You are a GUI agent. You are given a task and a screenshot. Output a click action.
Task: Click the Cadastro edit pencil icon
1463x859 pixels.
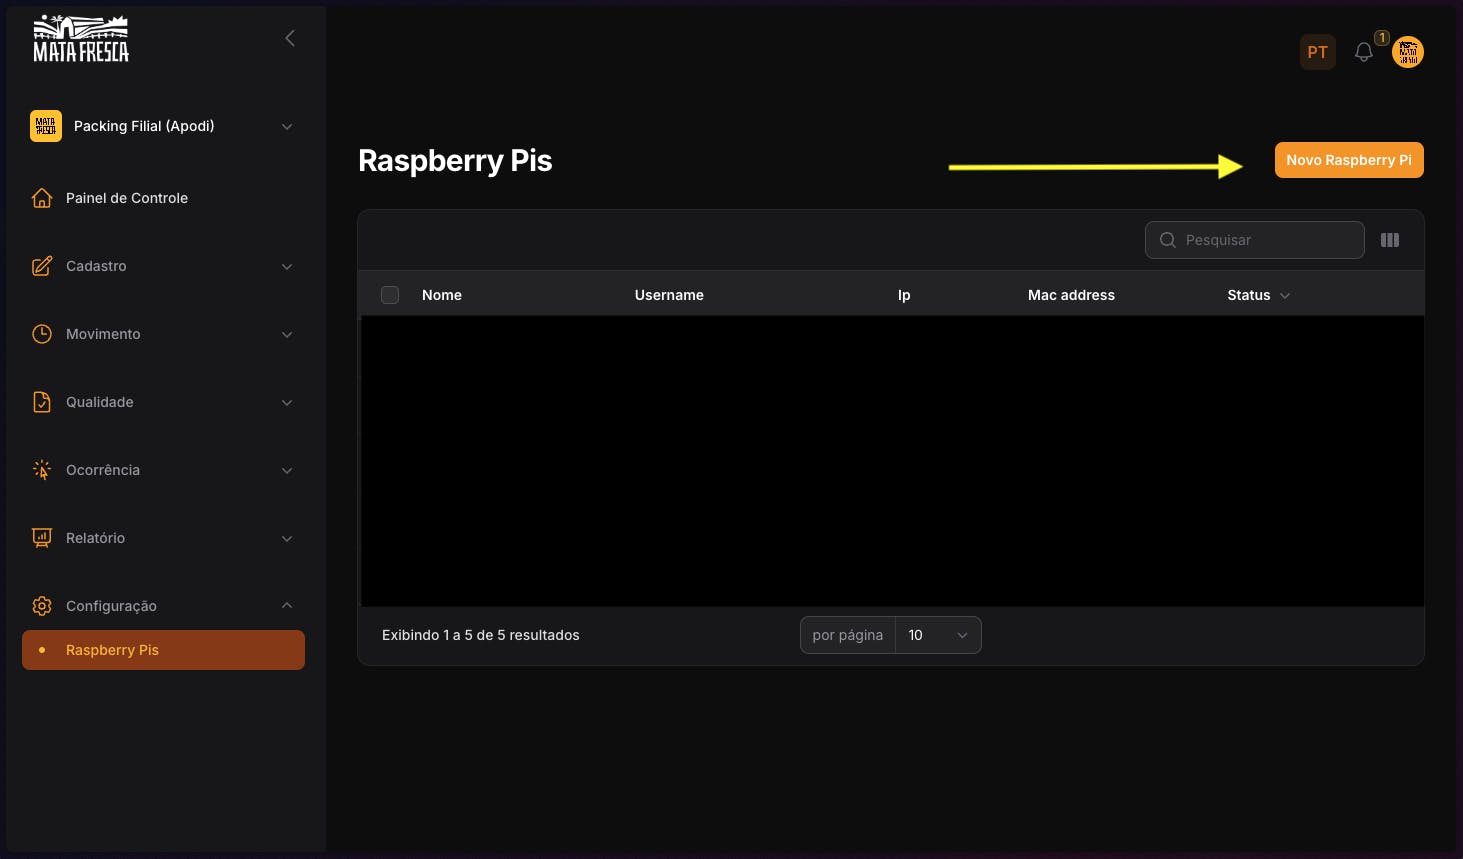[x=42, y=266]
